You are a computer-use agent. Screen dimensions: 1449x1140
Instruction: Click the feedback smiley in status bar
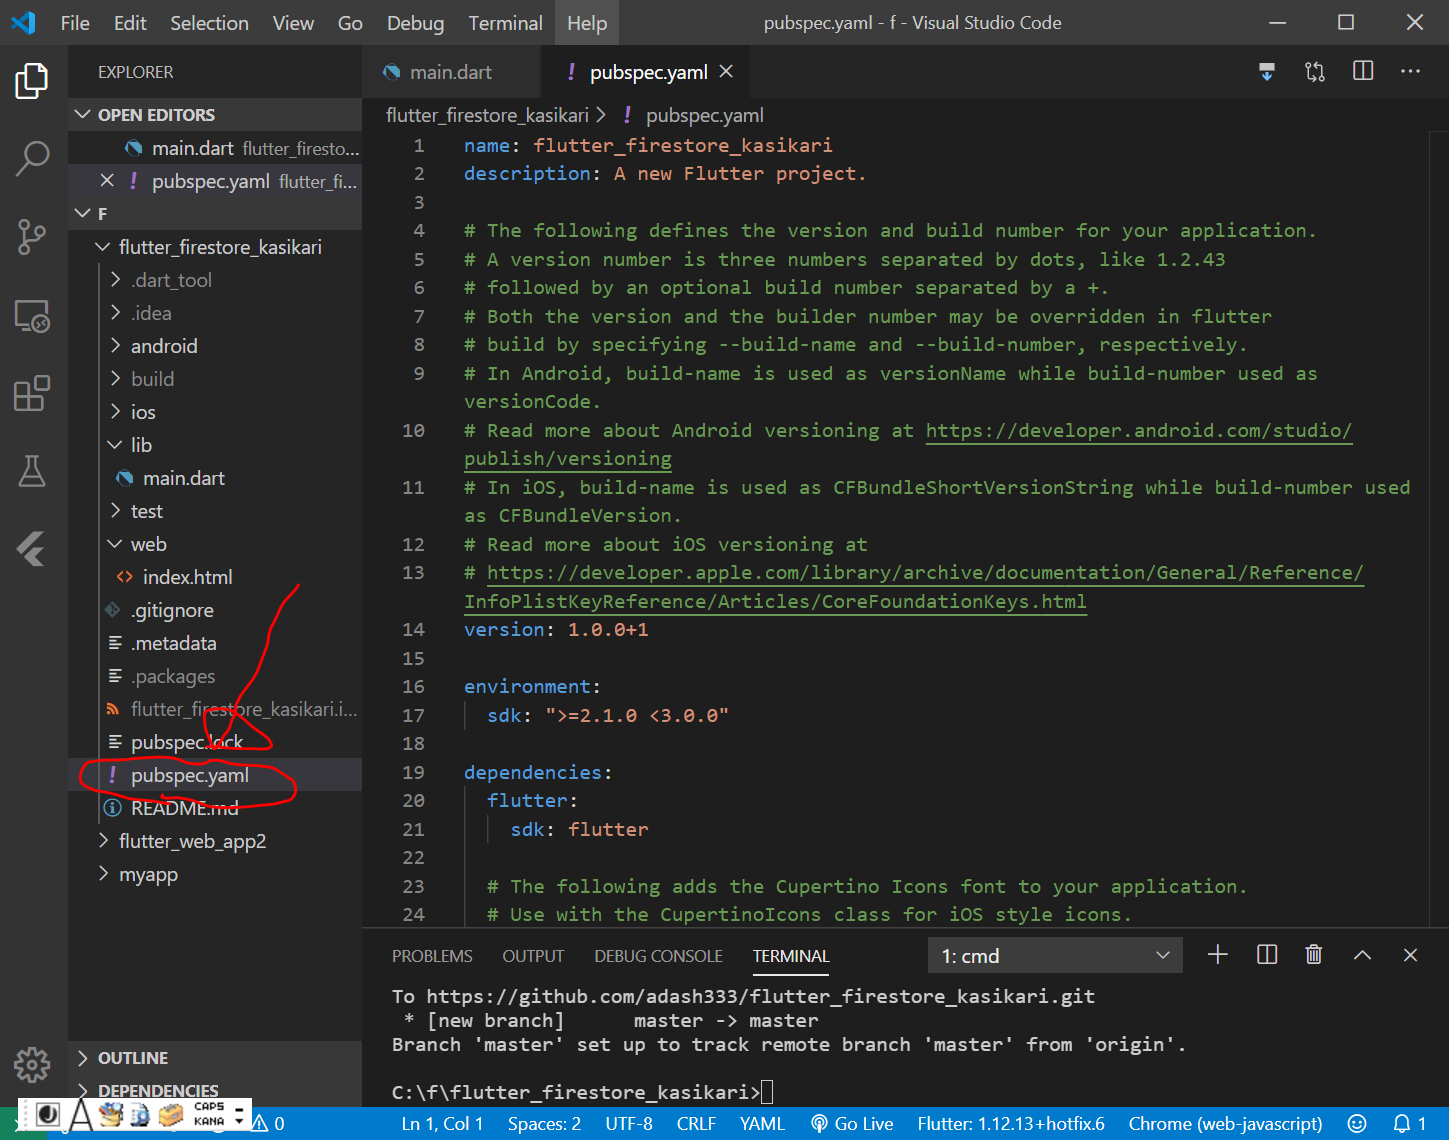click(x=1357, y=1124)
